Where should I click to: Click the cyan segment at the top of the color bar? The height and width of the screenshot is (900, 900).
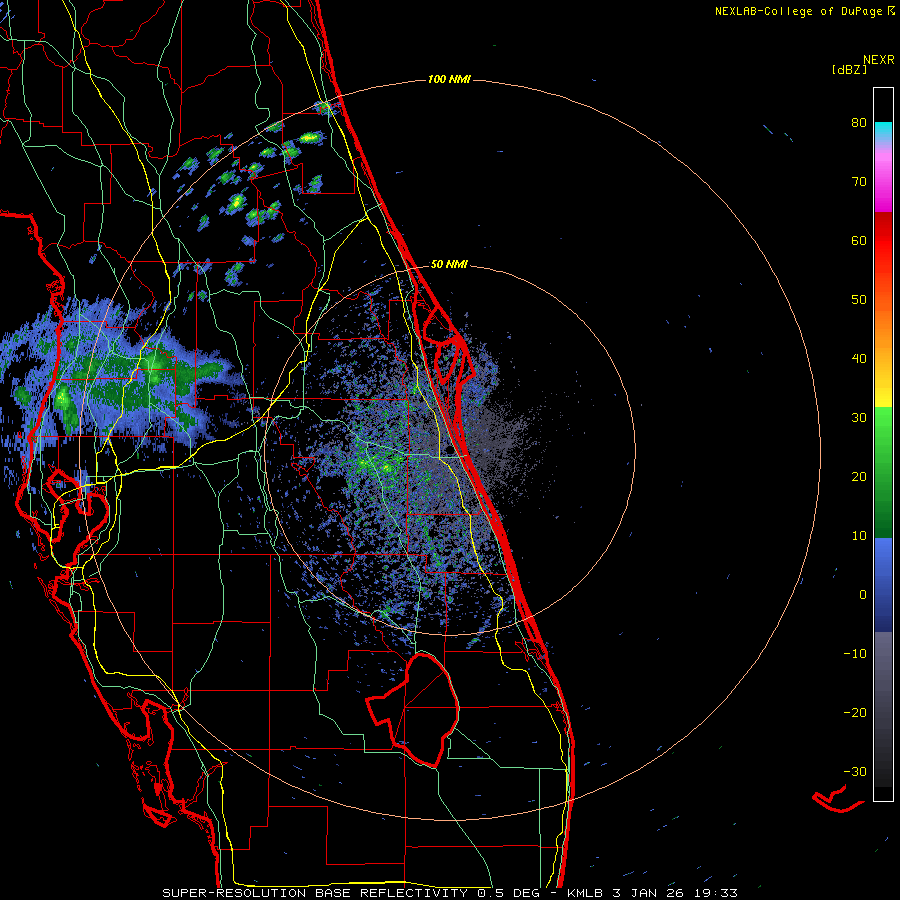[883, 131]
